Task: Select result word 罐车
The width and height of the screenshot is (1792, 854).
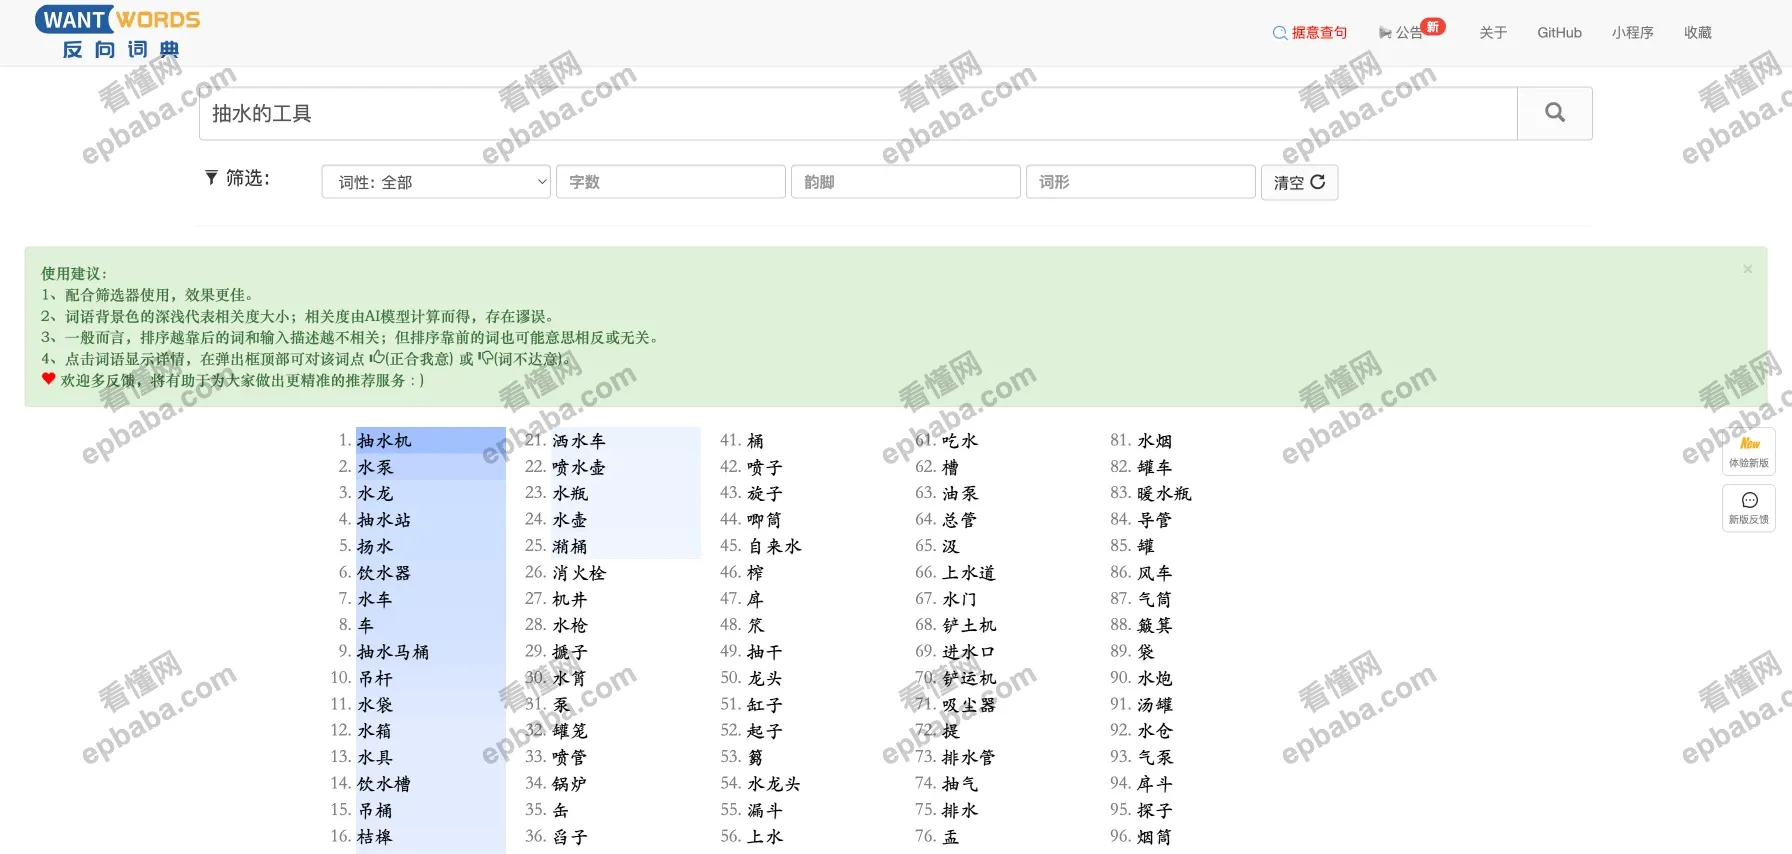Action: [x=1156, y=467]
